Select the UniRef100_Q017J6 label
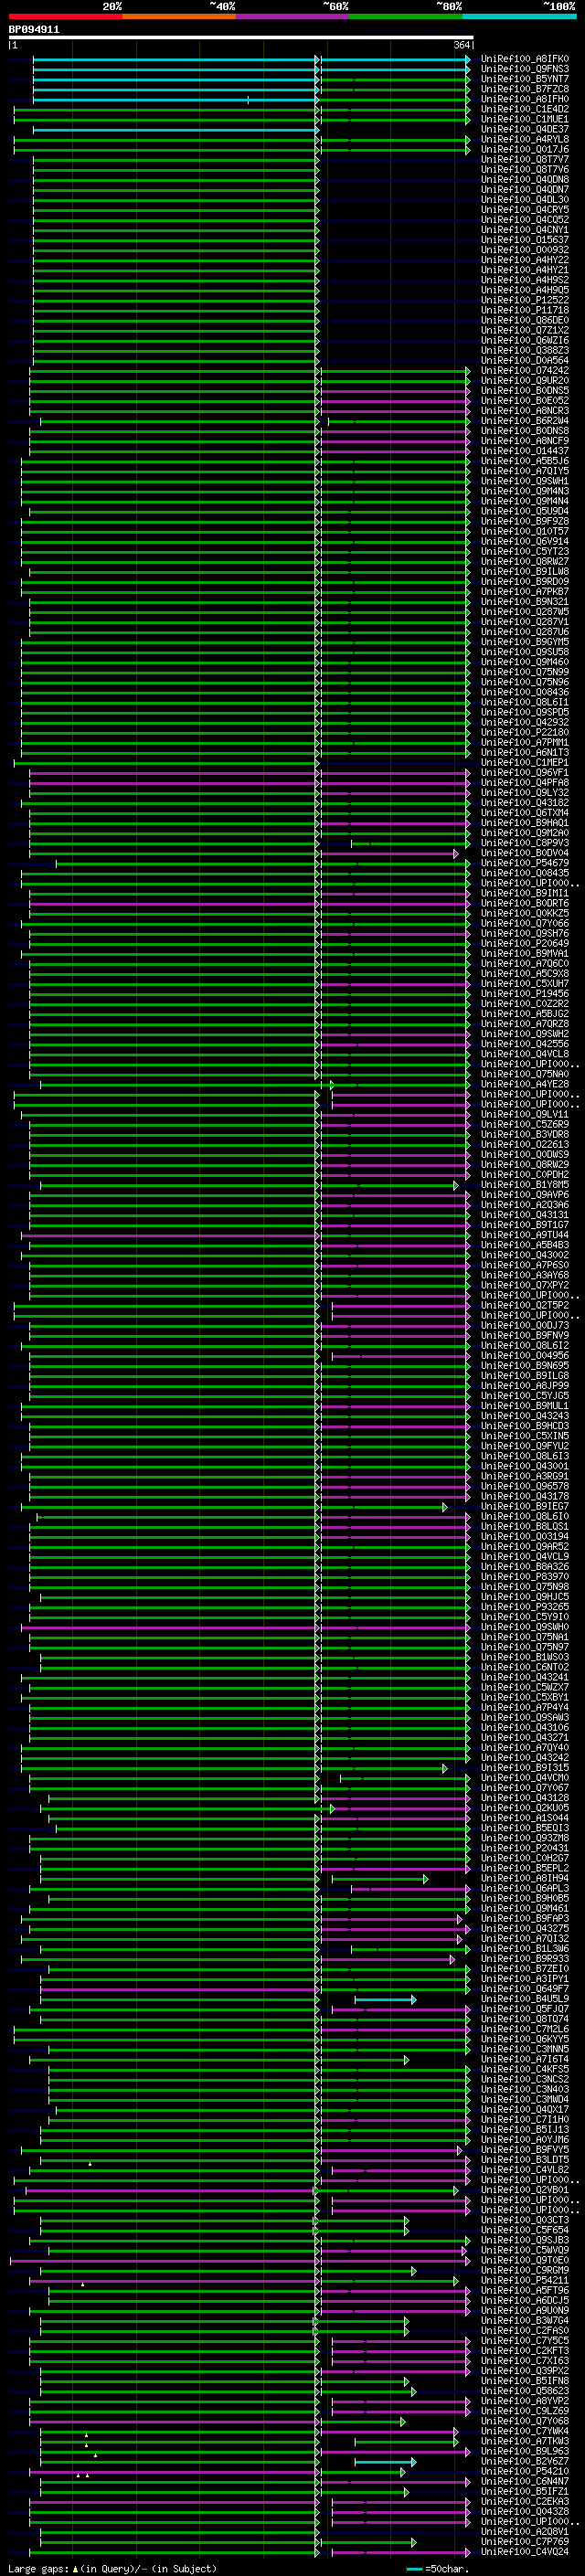This screenshot has height=2576, width=585. pyautogui.click(x=525, y=149)
